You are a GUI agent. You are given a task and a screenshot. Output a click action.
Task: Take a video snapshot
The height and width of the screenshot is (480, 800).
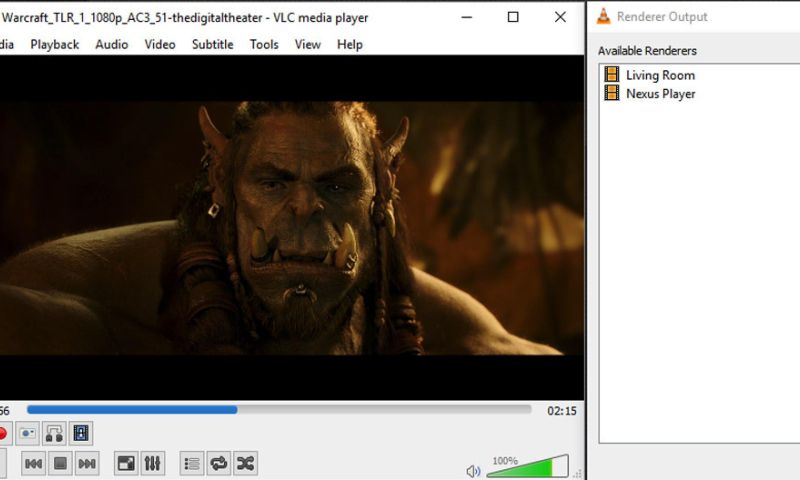coord(28,434)
